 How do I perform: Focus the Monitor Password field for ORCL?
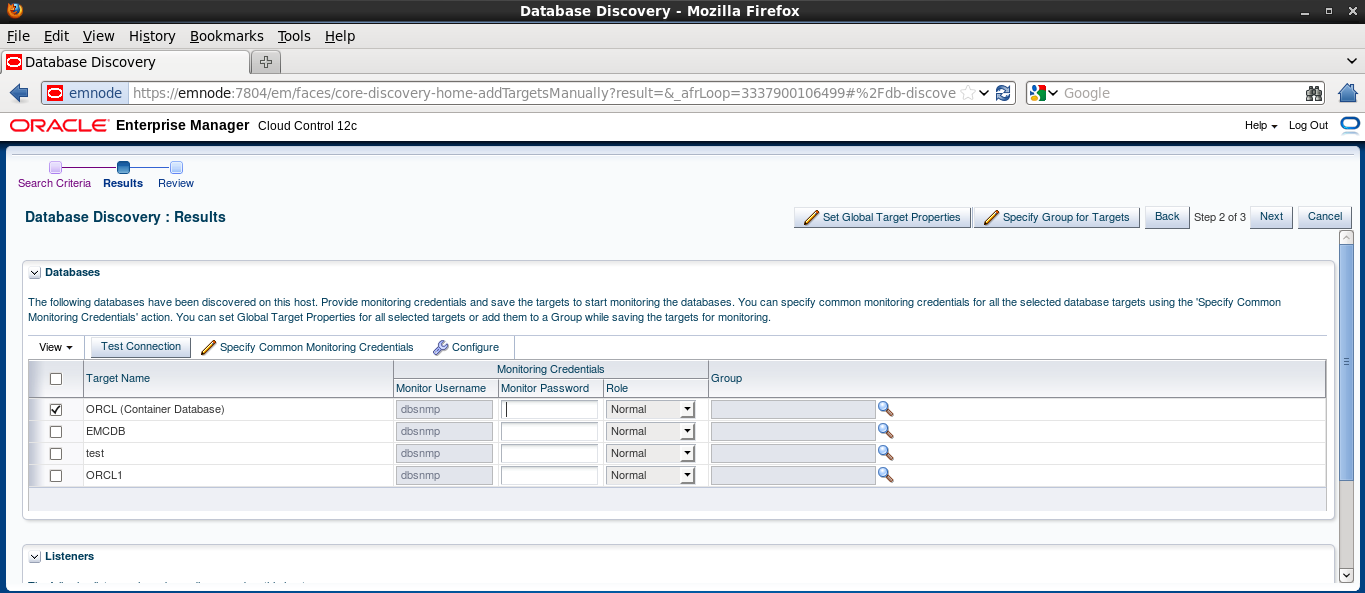click(549, 409)
